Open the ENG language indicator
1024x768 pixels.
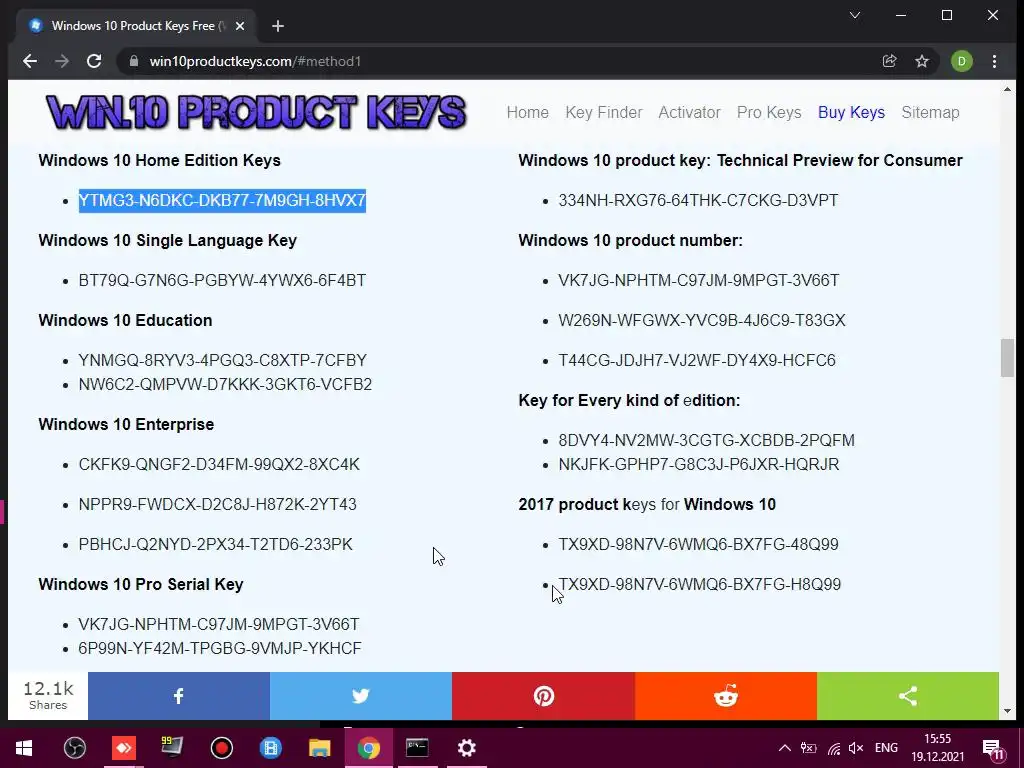tap(886, 748)
